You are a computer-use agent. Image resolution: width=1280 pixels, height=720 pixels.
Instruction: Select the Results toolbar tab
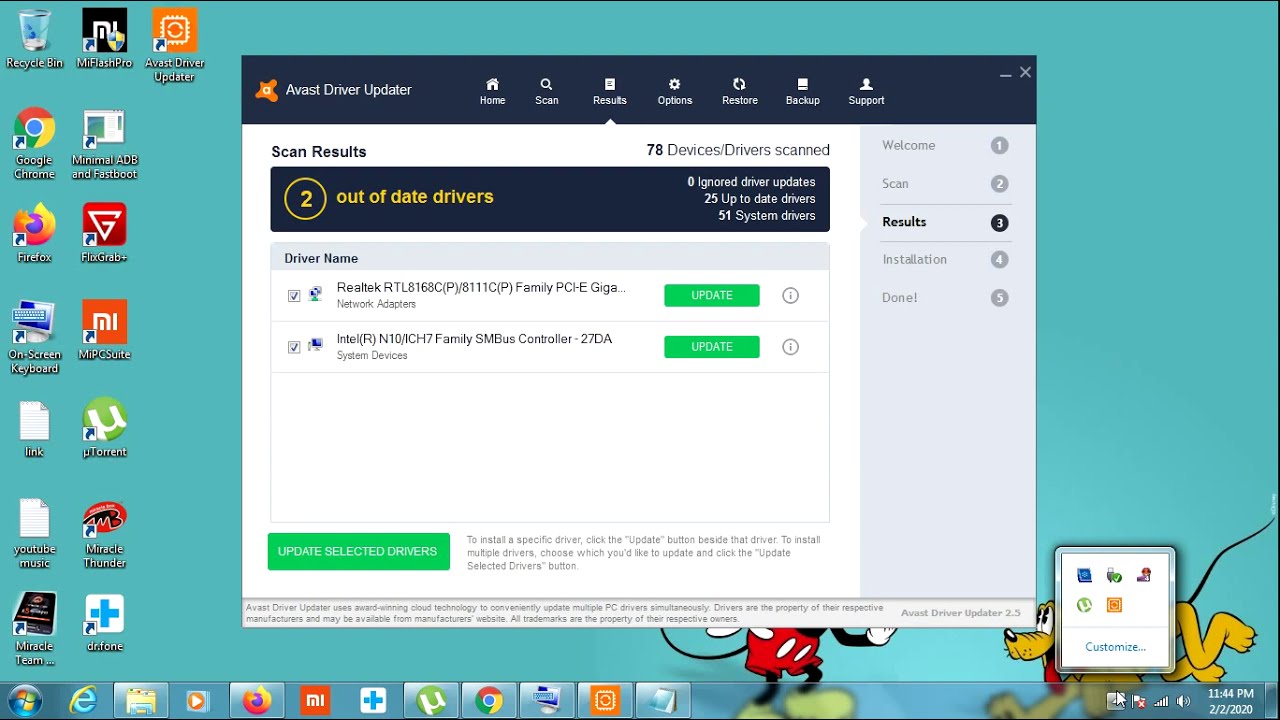coord(609,91)
